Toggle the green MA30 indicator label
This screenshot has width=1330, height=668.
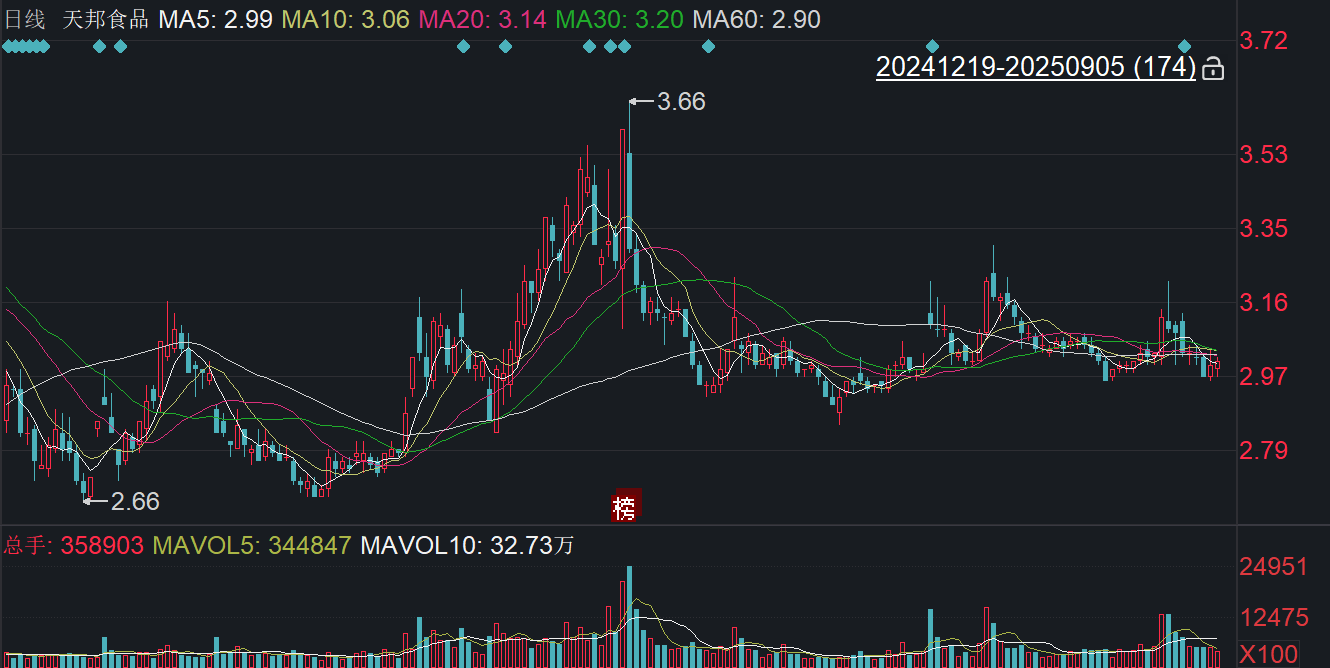tap(617, 19)
